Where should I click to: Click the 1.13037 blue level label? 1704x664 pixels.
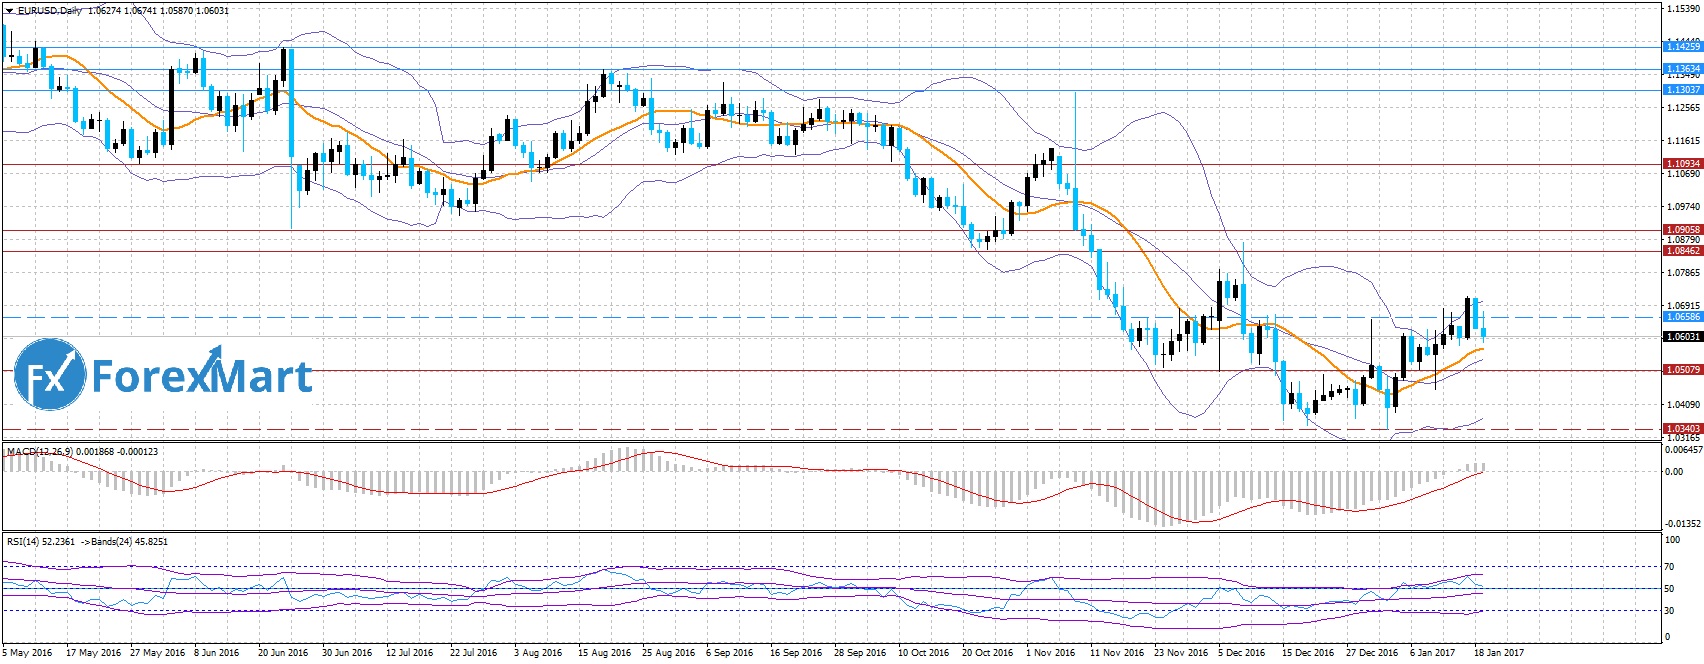1681,90
